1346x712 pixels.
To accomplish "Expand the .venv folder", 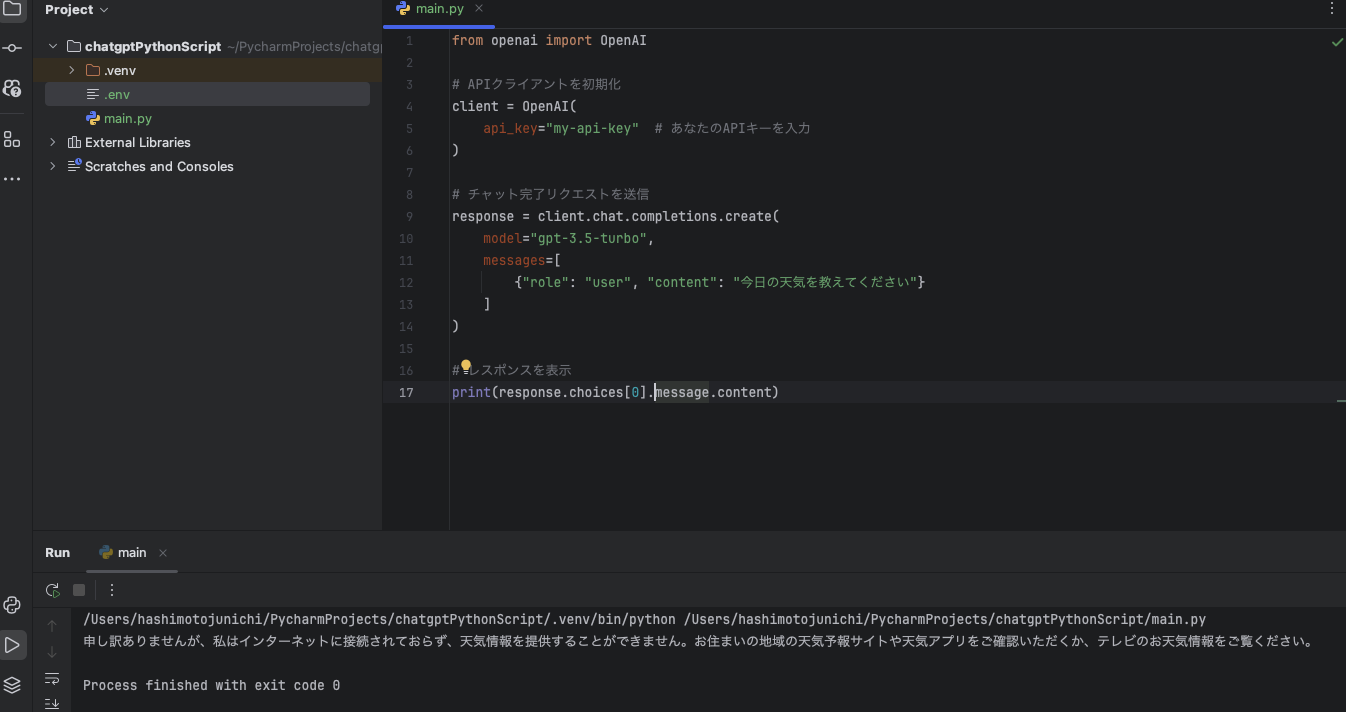I will pos(70,70).
